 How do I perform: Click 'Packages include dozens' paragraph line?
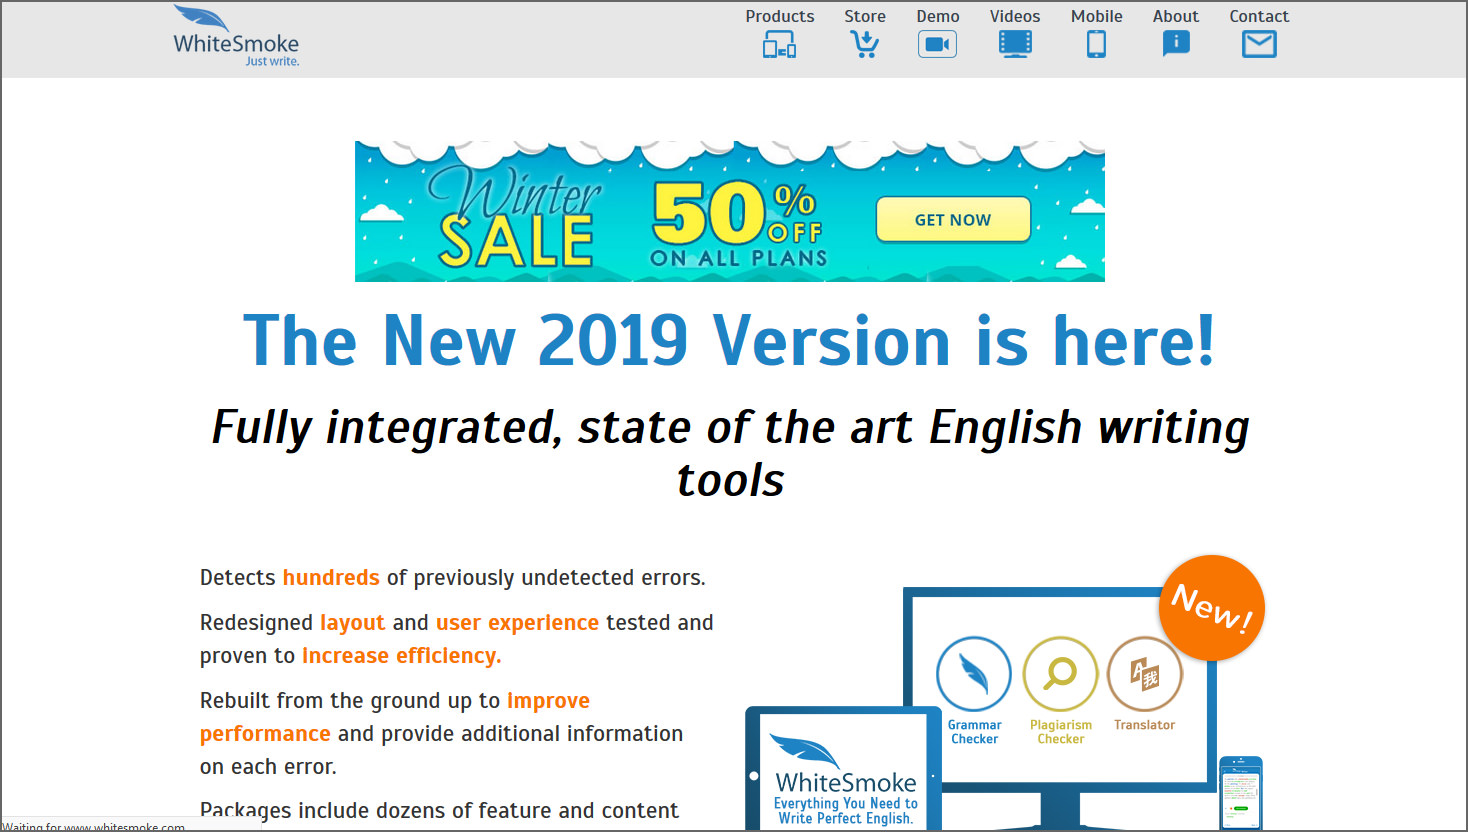pyautogui.click(x=439, y=810)
